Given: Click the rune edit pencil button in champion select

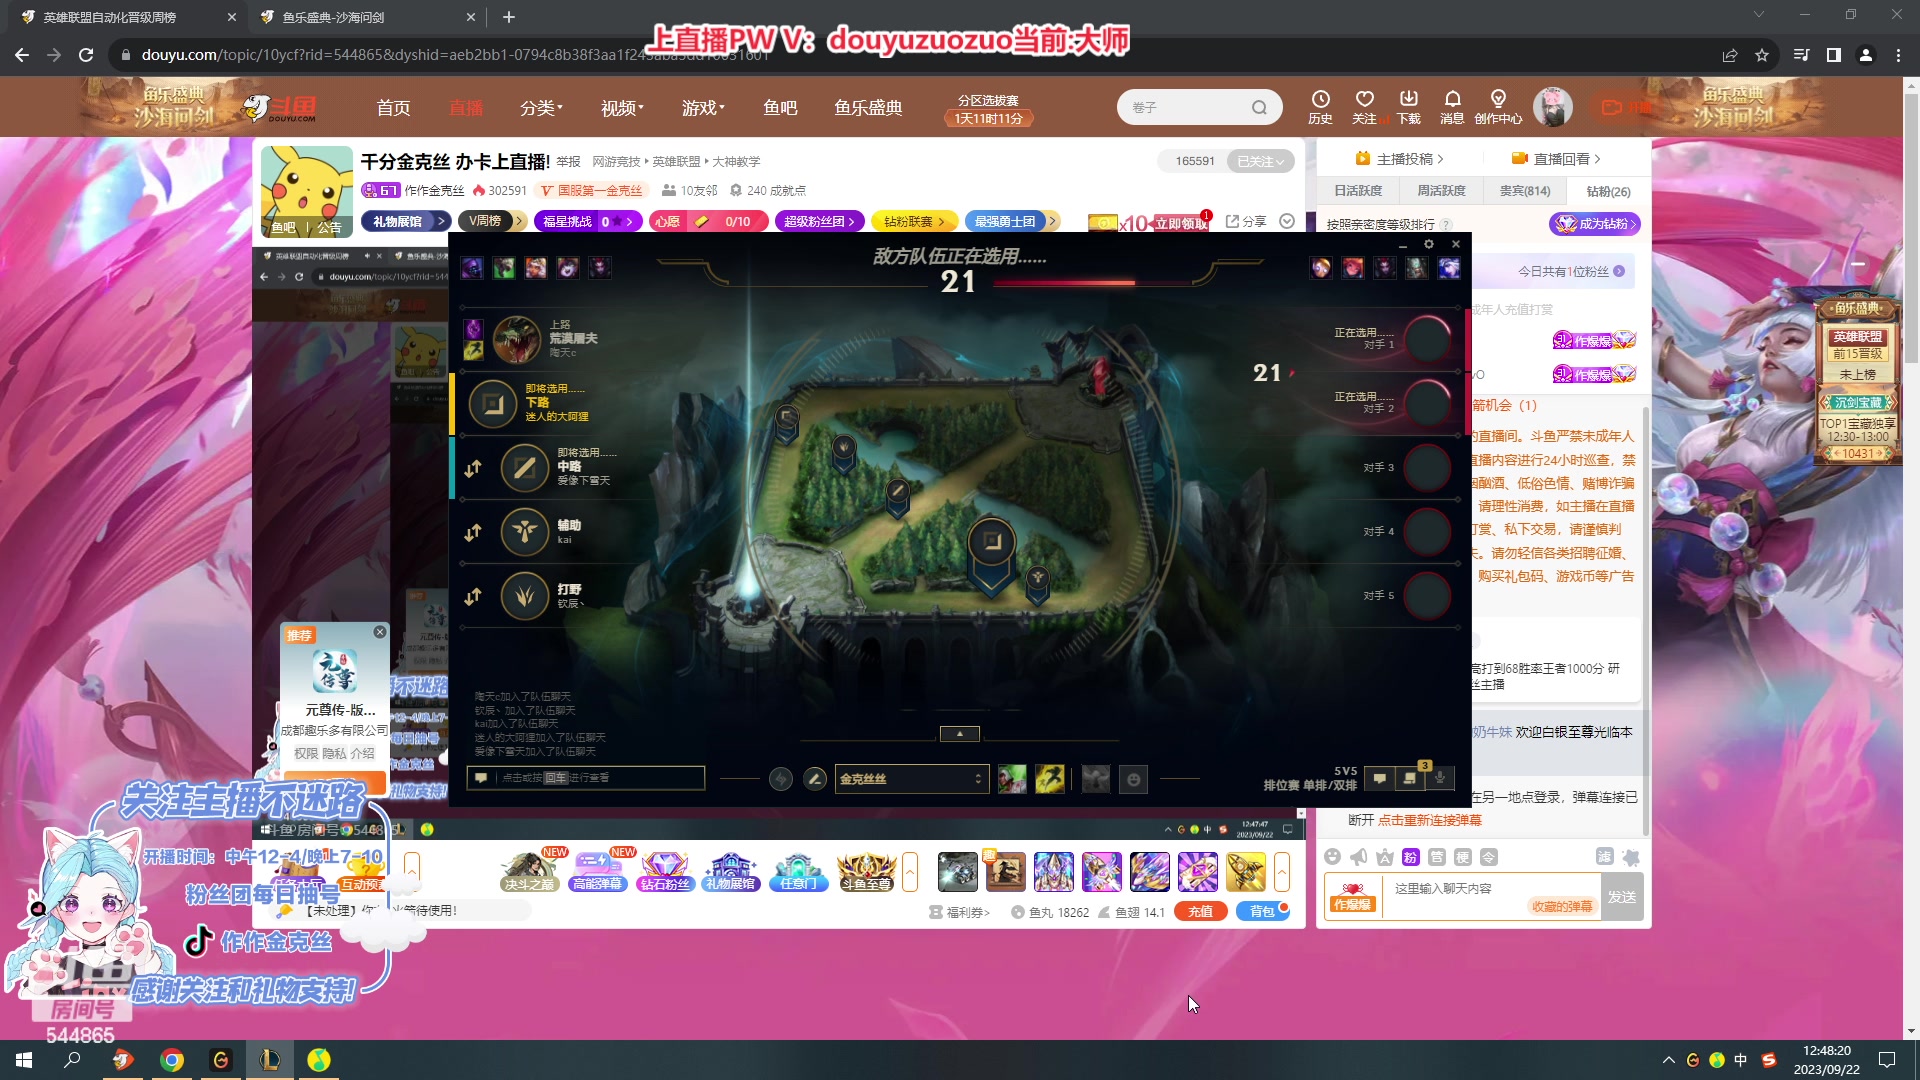Looking at the screenshot, I should 815,779.
